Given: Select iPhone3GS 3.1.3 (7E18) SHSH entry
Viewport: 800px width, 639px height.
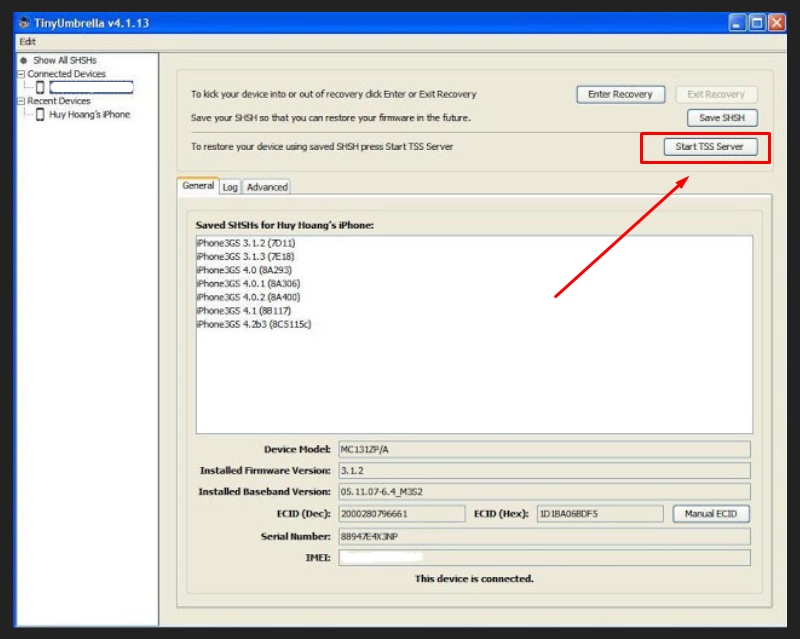Looking at the screenshot, I should (x=245, y=257).
